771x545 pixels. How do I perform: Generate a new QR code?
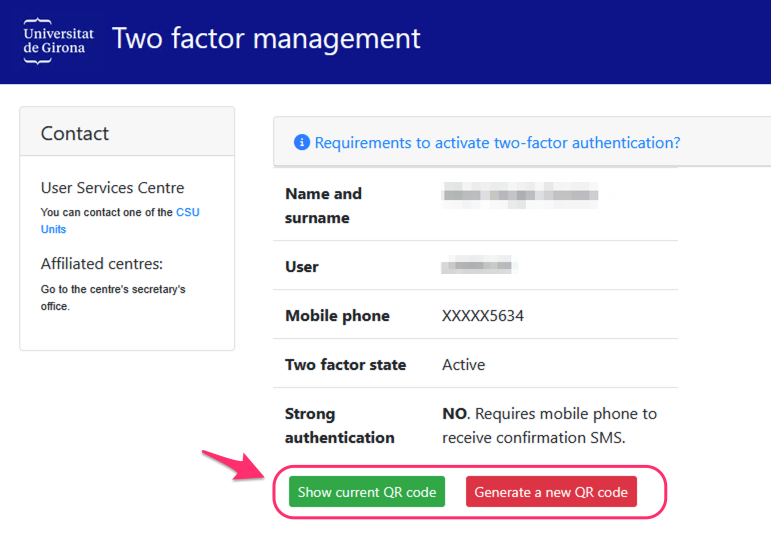551,492
